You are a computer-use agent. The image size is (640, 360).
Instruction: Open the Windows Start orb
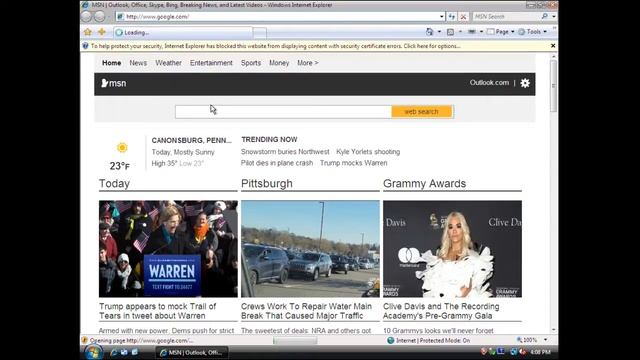(x=93, y=352)
